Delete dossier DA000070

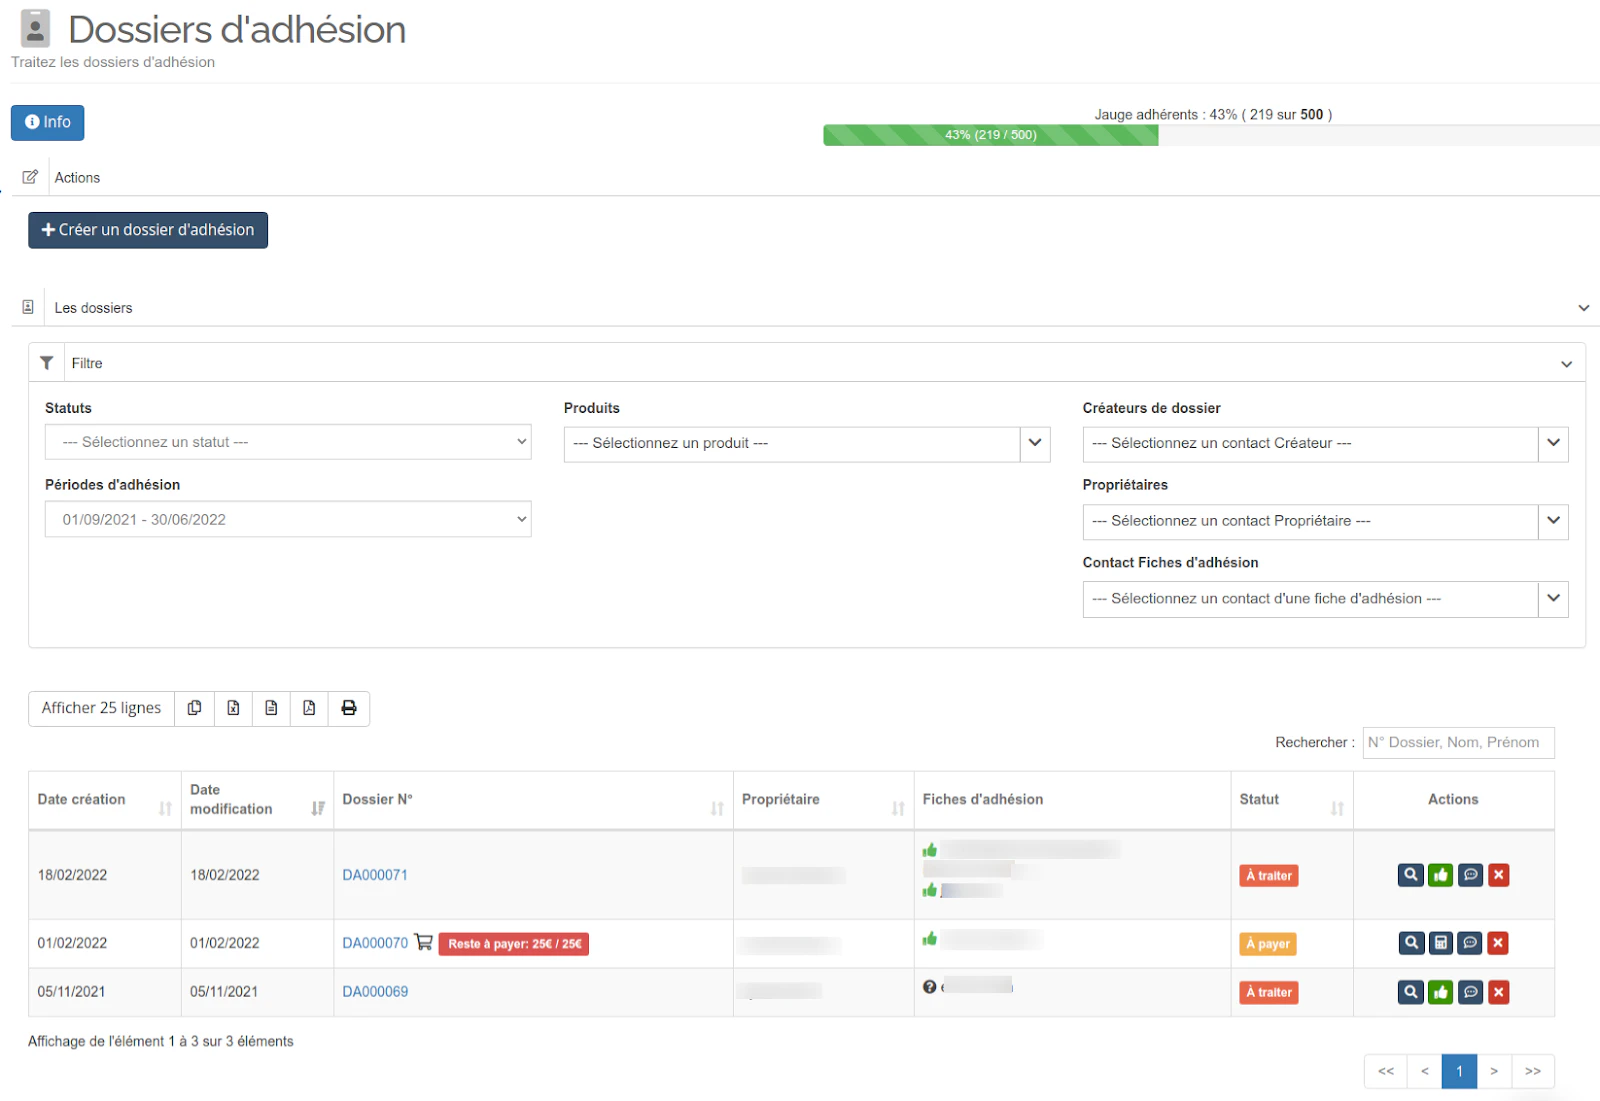pyautogui.click(x=1498, y=943)
